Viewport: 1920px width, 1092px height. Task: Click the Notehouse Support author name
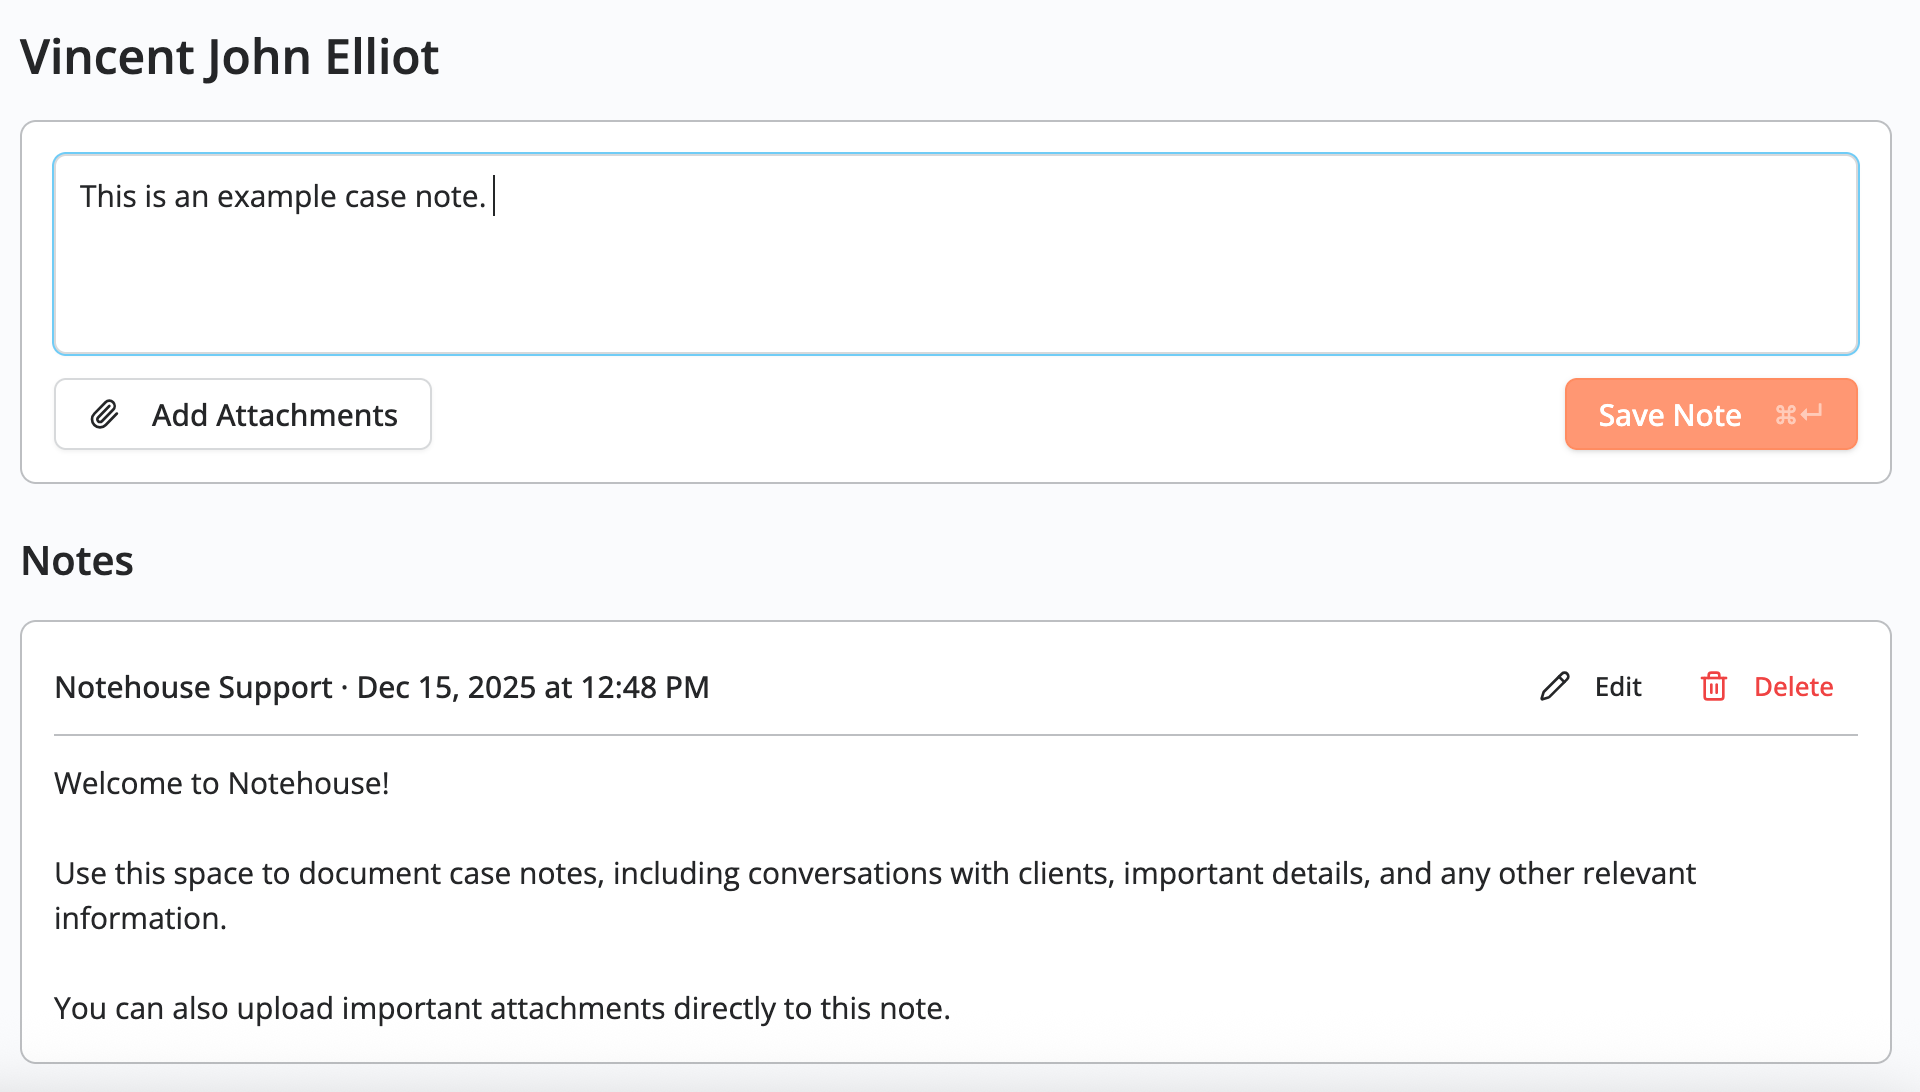(193, 687)
